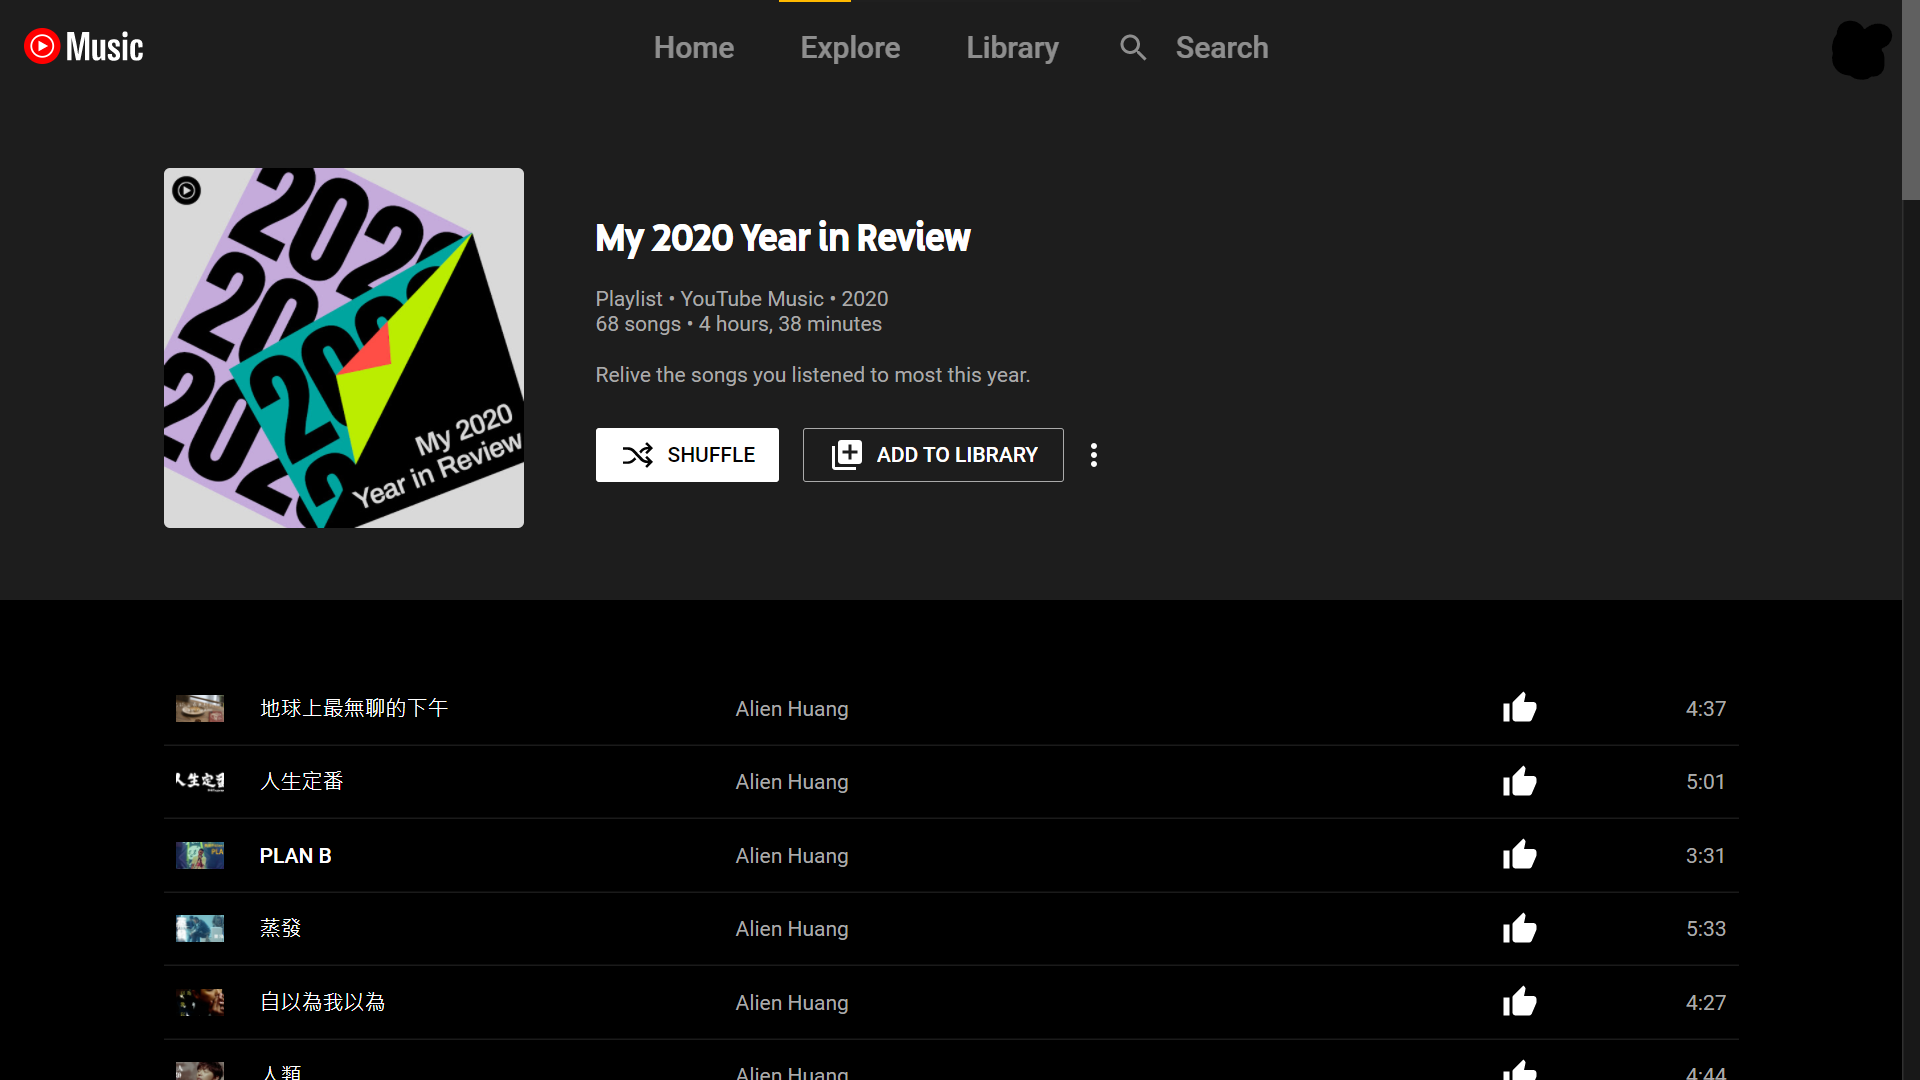Open the YouTube Music logo home
1920x1080 pixels.
(x=84, y=46)
